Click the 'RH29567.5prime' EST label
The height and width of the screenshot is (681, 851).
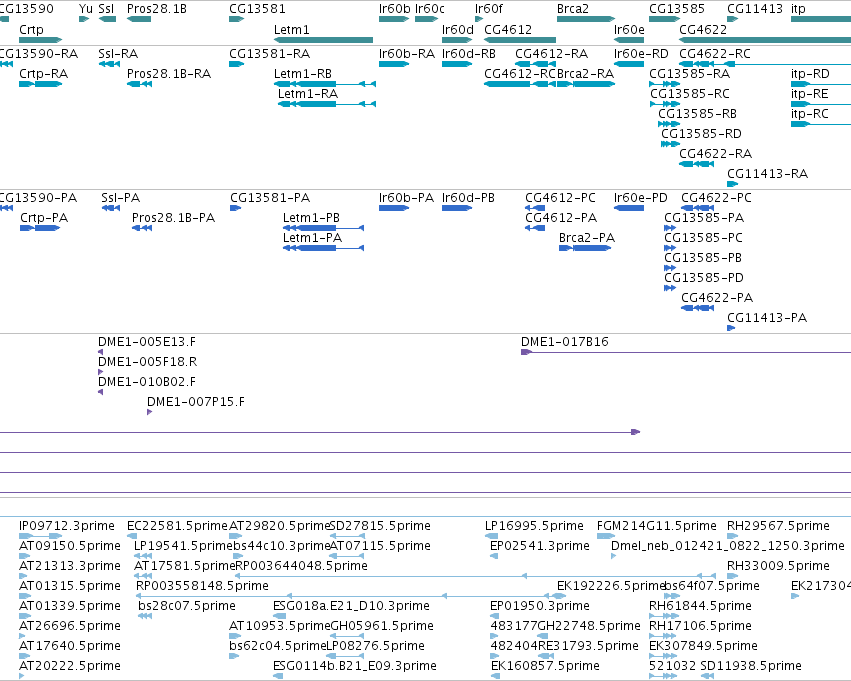pyautogui.click(x=778, y=526)
